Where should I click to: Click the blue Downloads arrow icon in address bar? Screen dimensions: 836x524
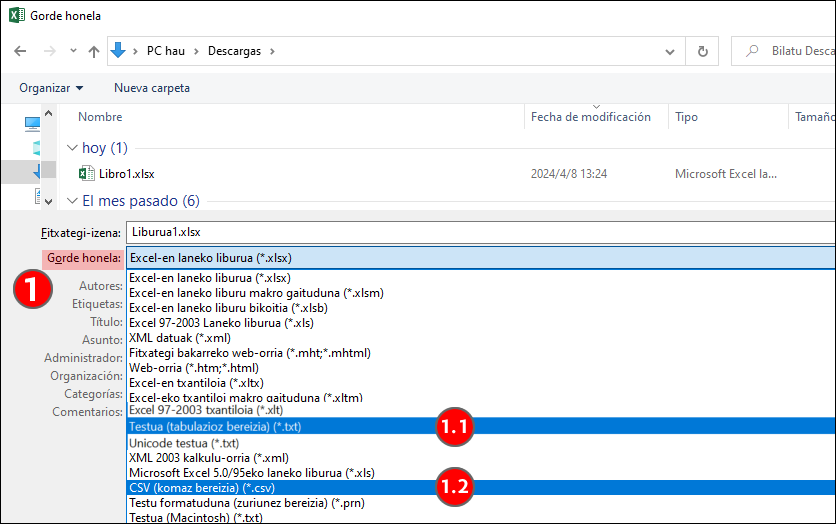[x=119, y=51]
